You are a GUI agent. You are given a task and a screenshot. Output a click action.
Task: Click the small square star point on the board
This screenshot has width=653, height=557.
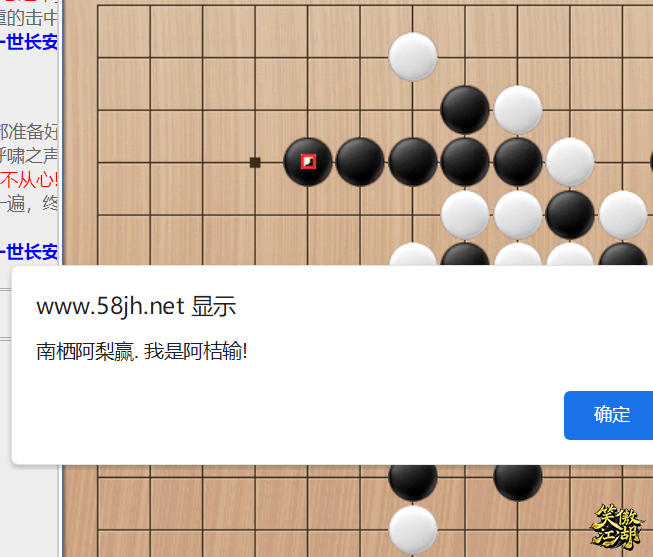pyautogui.click(x=255, y=162)
